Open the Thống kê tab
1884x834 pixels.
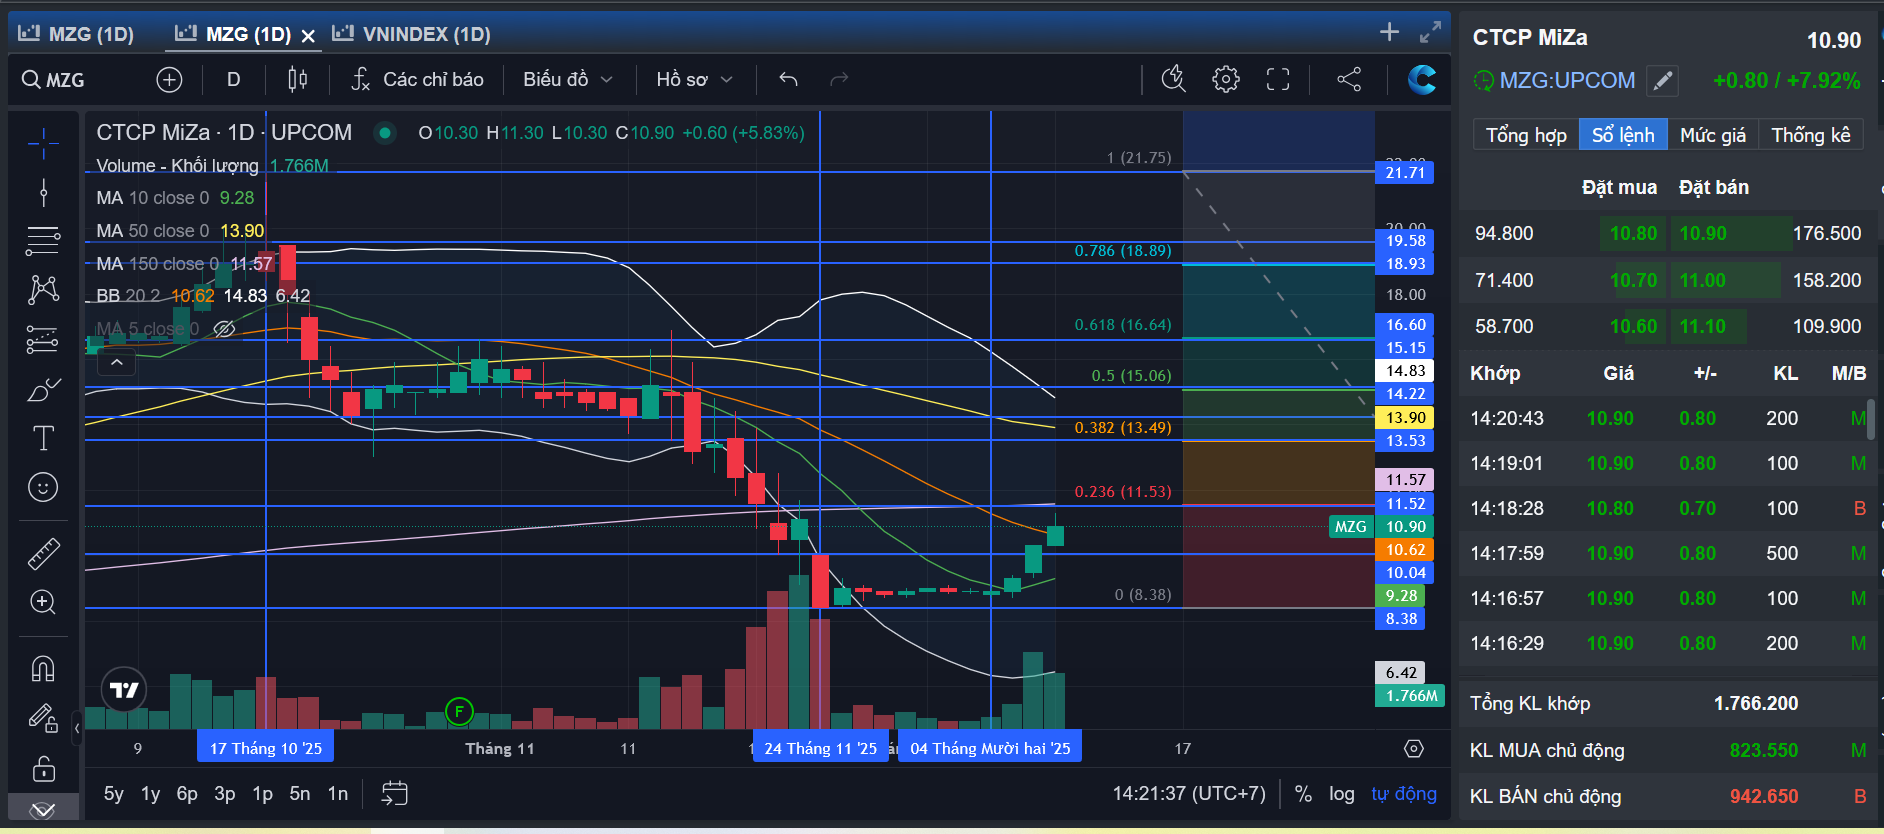point(1811,135)
